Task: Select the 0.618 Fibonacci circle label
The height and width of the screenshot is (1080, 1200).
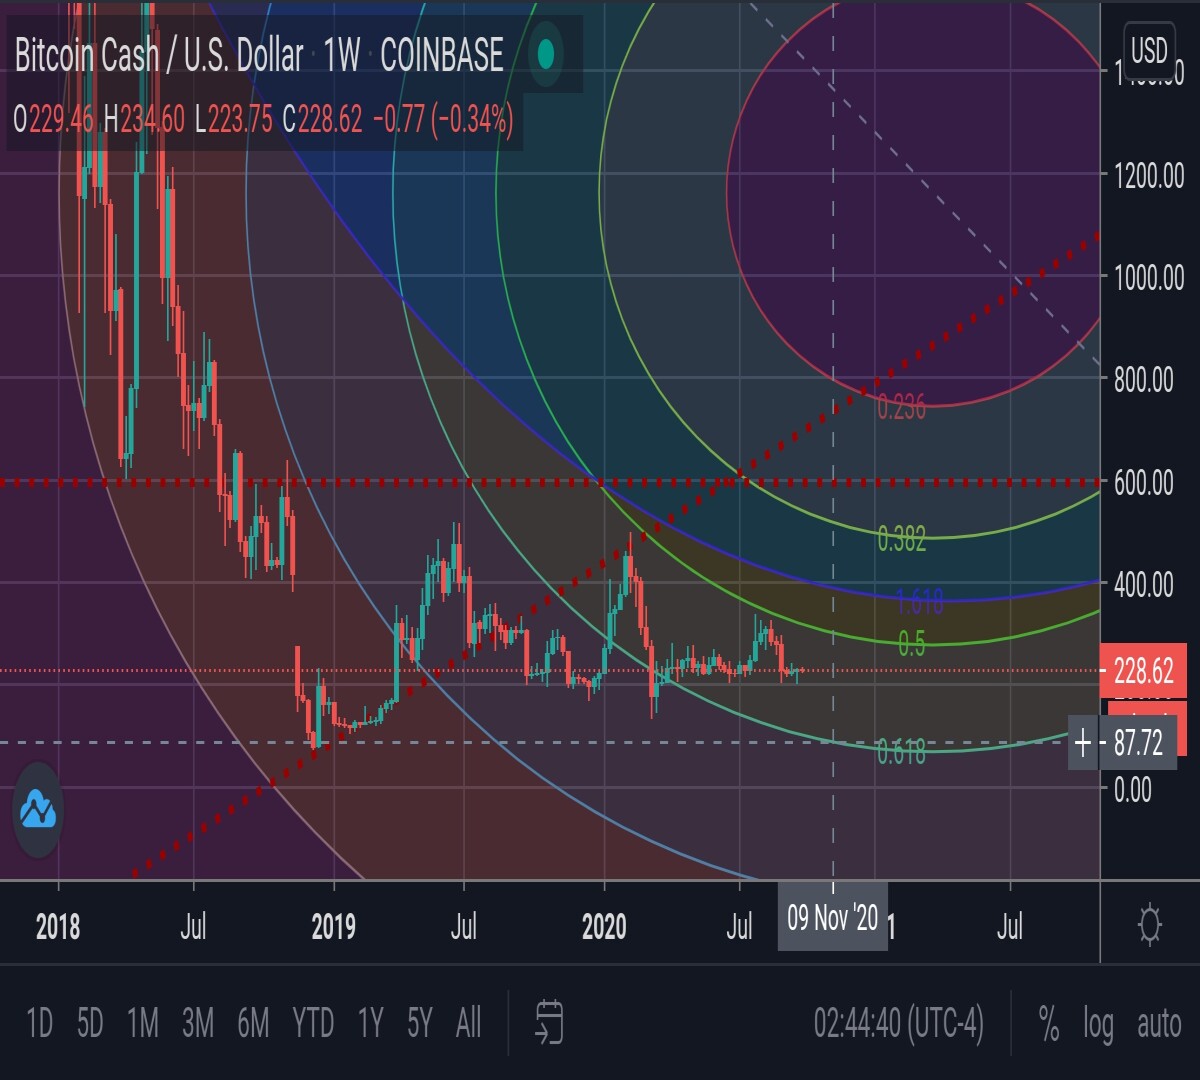Action: (901, 750)
